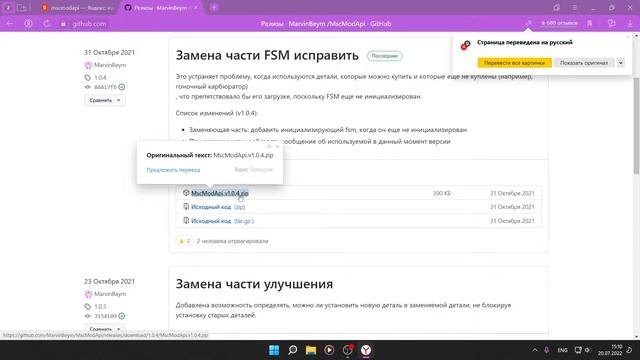Click the github.com address field
Image resolution: width=640 pixels, height=360 pixels.
click(89, 24)
